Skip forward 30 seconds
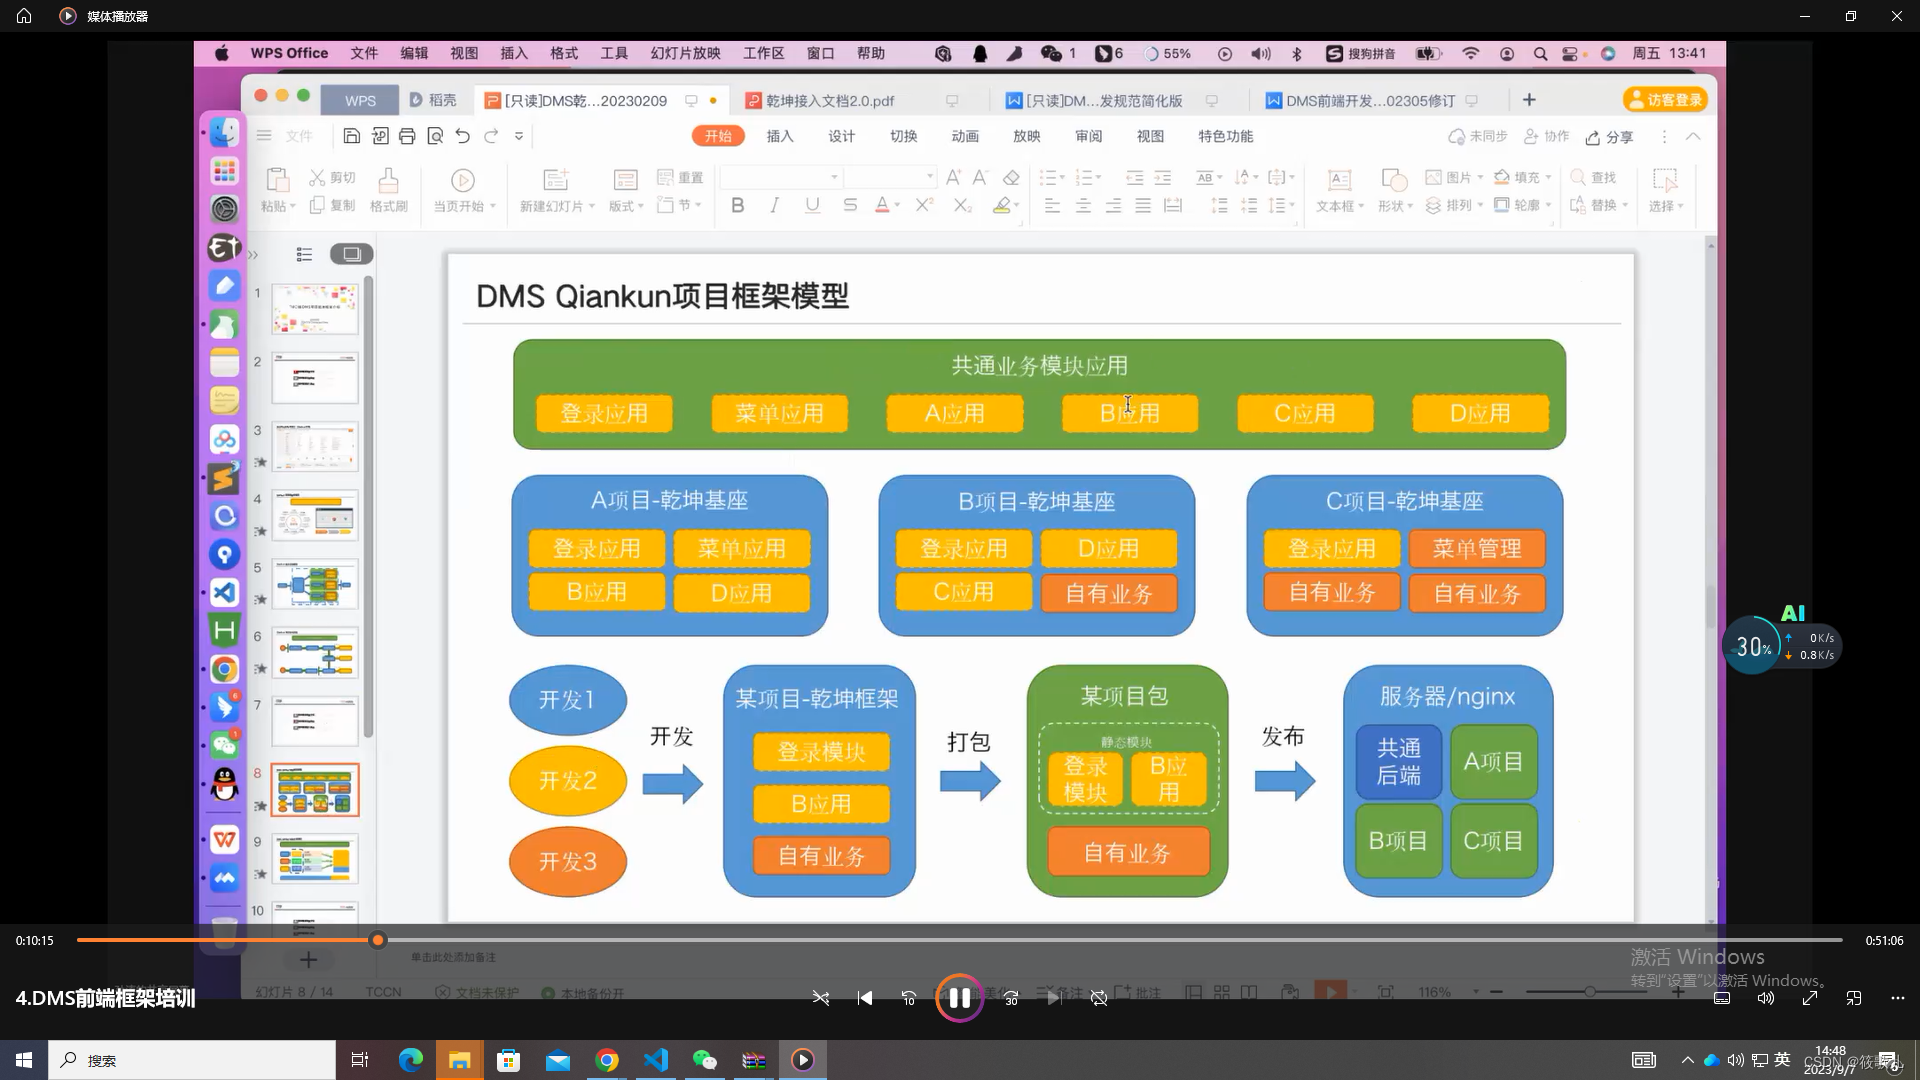The width and height of the screenshot is (1920, 1080). [x=1010, y=998]
